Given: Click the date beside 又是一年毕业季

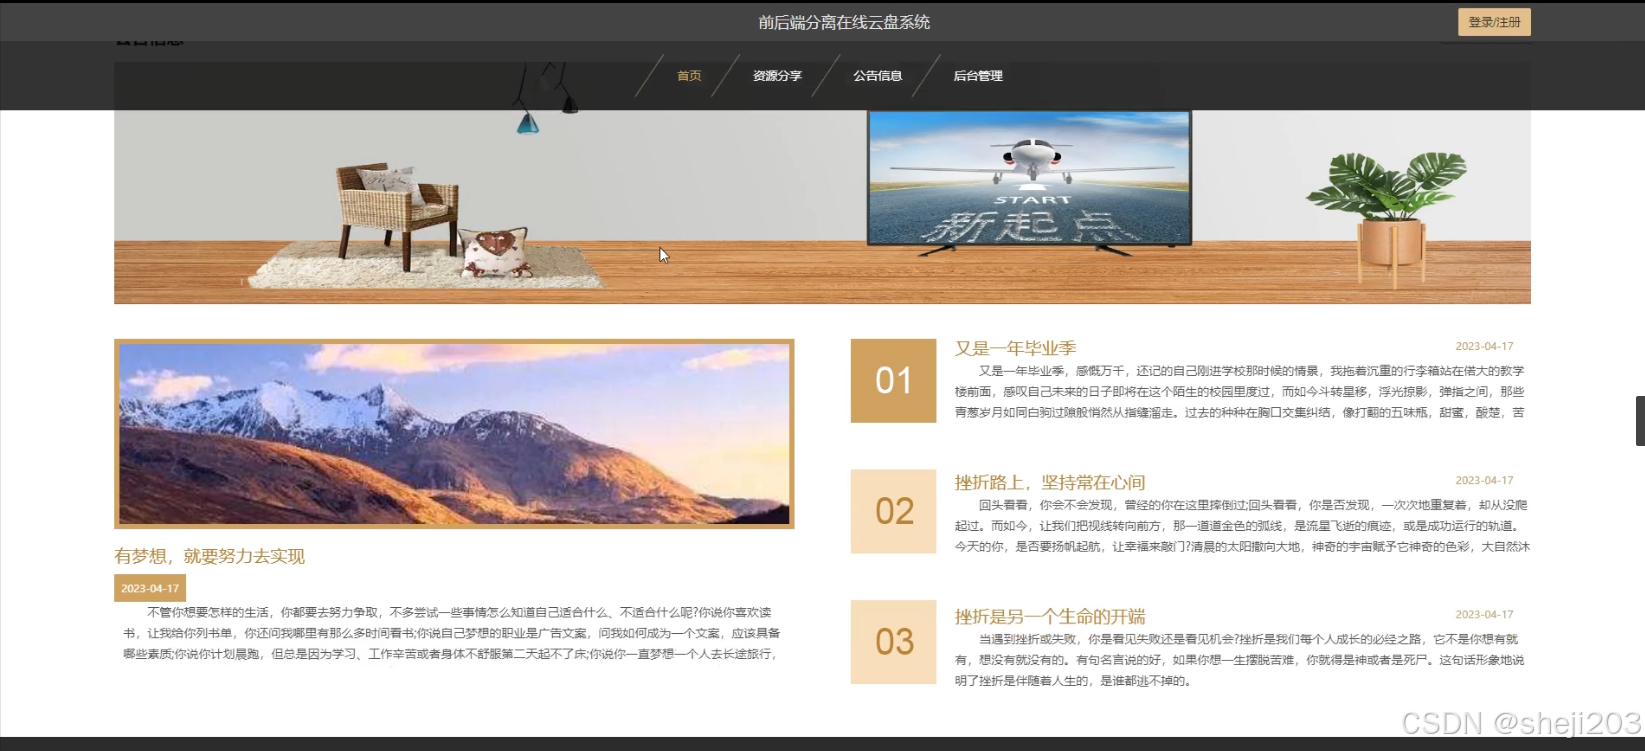Looking at the screenshot, I should pos(1484,346).
